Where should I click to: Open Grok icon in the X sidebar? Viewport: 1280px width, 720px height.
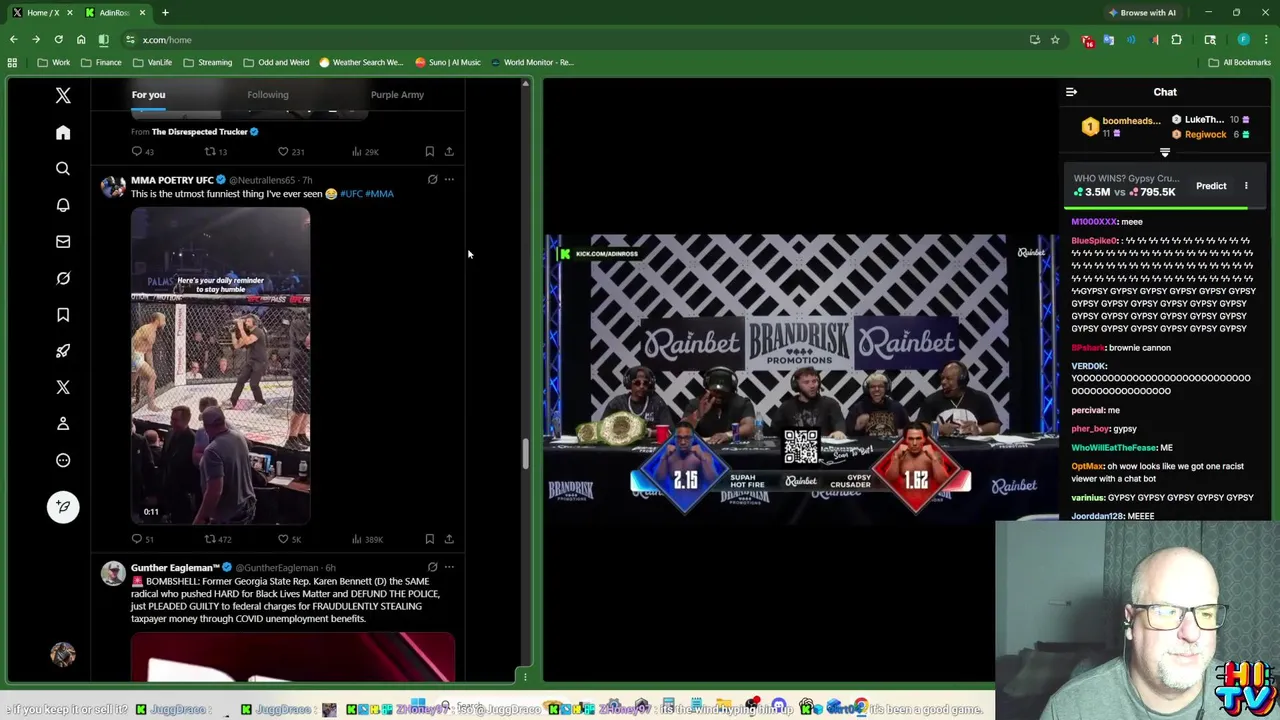point(63,278)
